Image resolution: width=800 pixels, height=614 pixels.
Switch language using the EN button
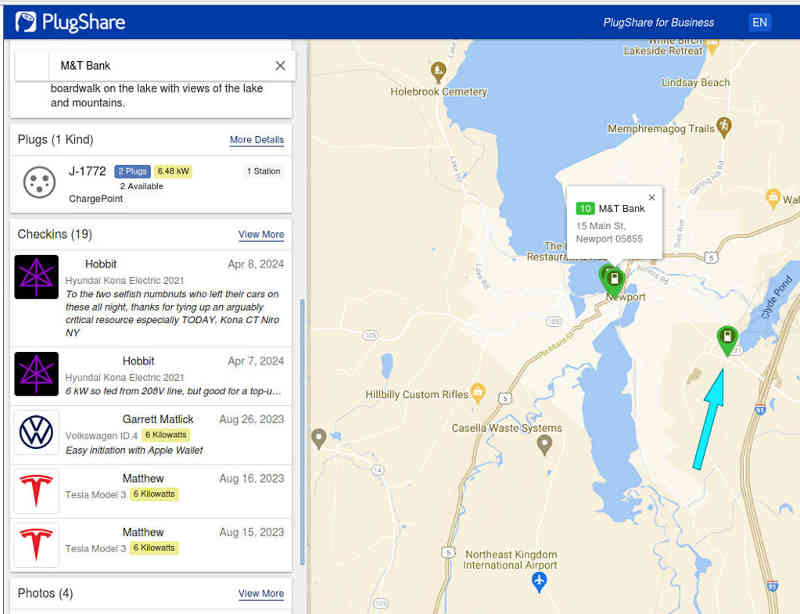pyautogui.click(x=759, y=21)
